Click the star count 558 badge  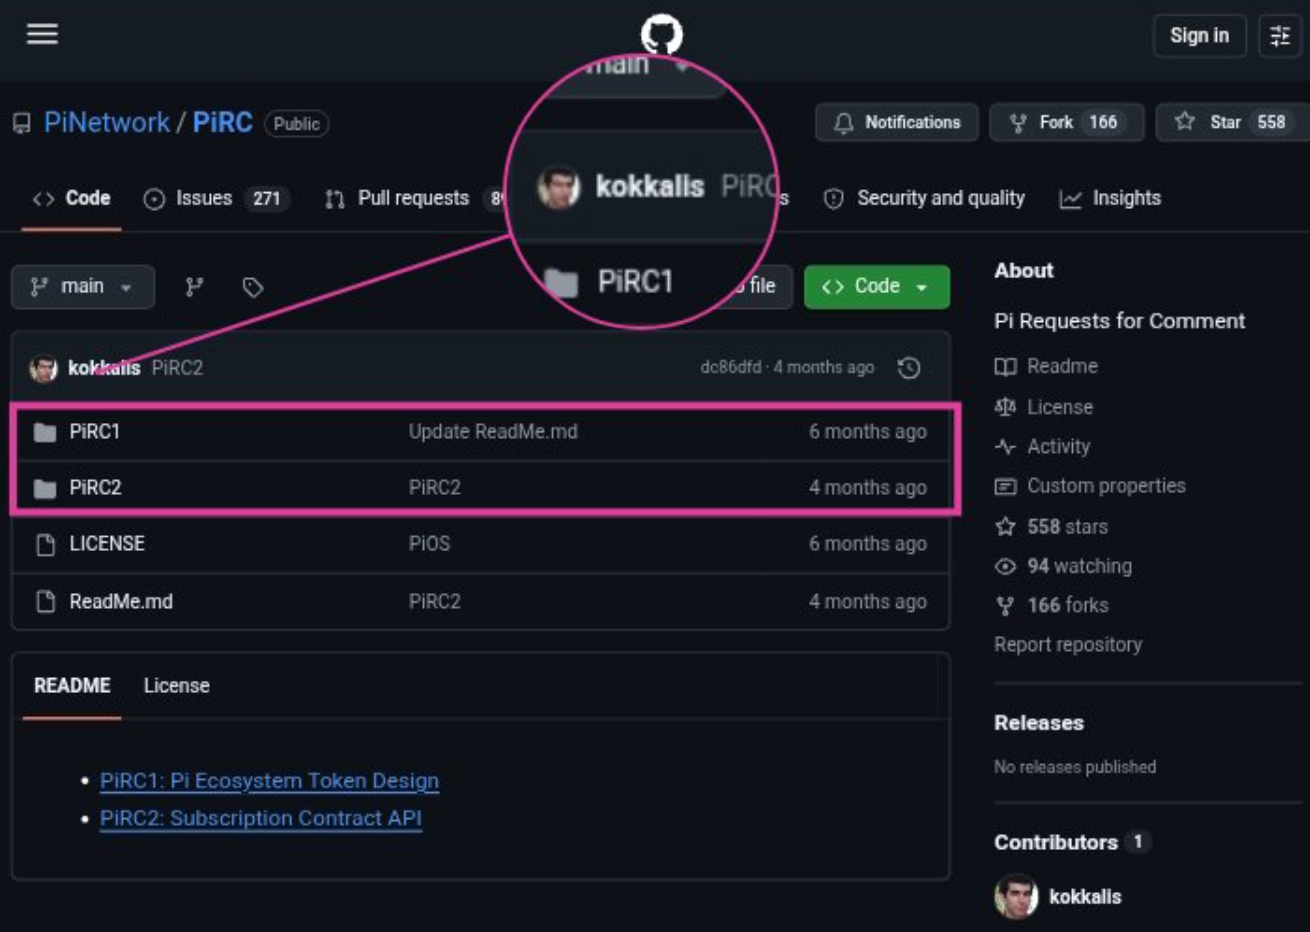[x=1271, y=122]
